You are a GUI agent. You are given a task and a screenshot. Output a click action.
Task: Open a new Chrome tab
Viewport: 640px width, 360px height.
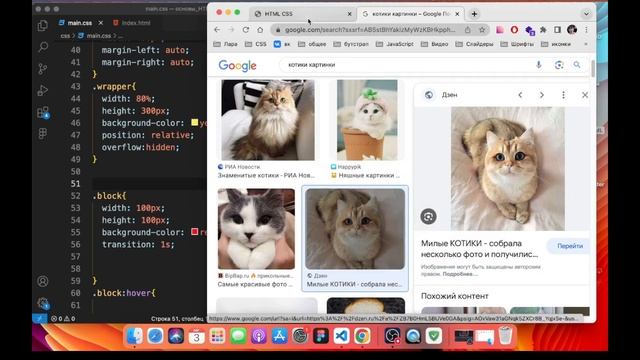pos(474,14)
